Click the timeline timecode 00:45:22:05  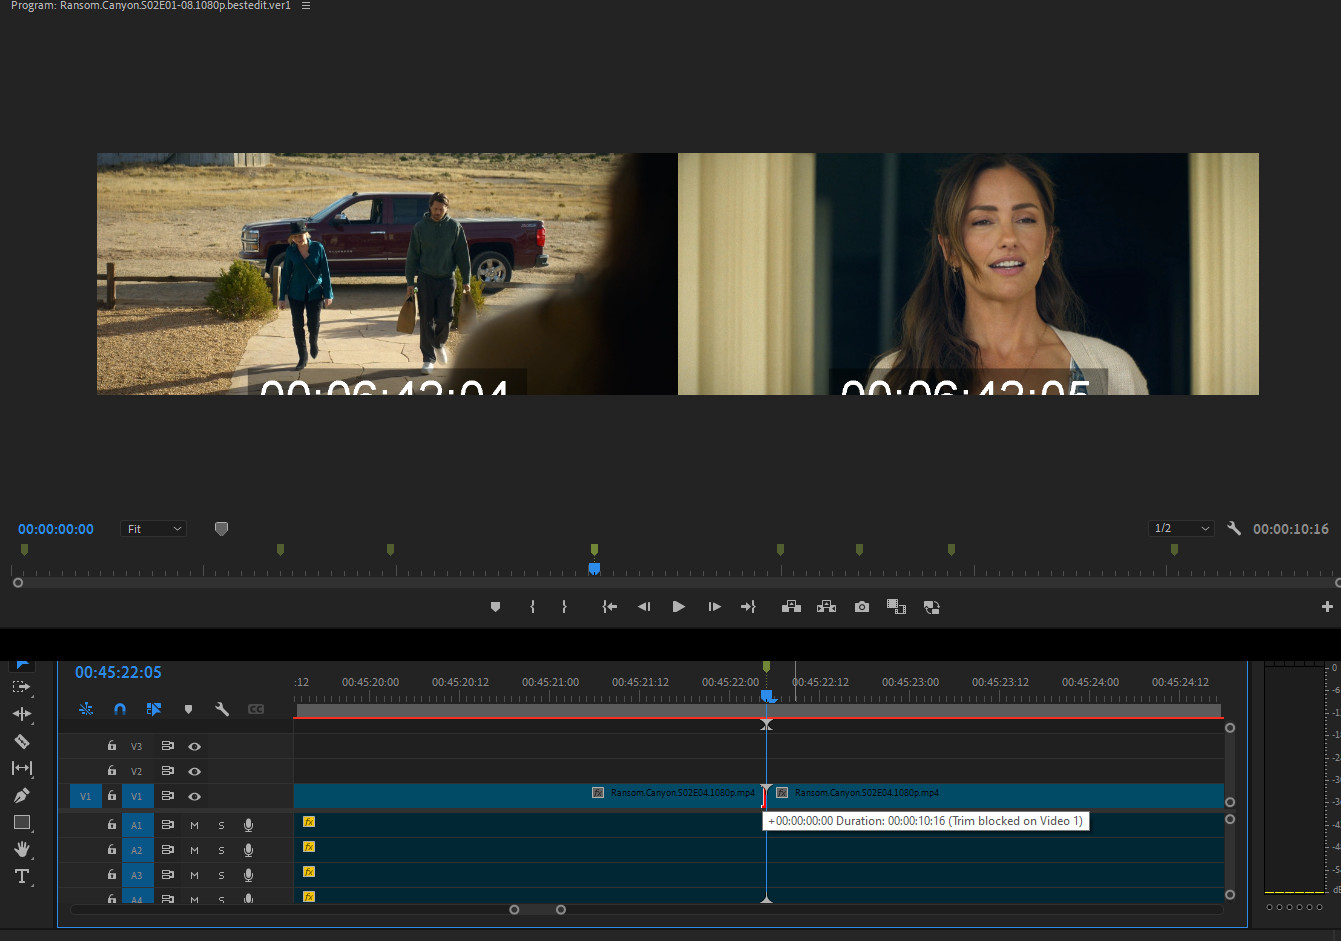click(x=118, y=672)
